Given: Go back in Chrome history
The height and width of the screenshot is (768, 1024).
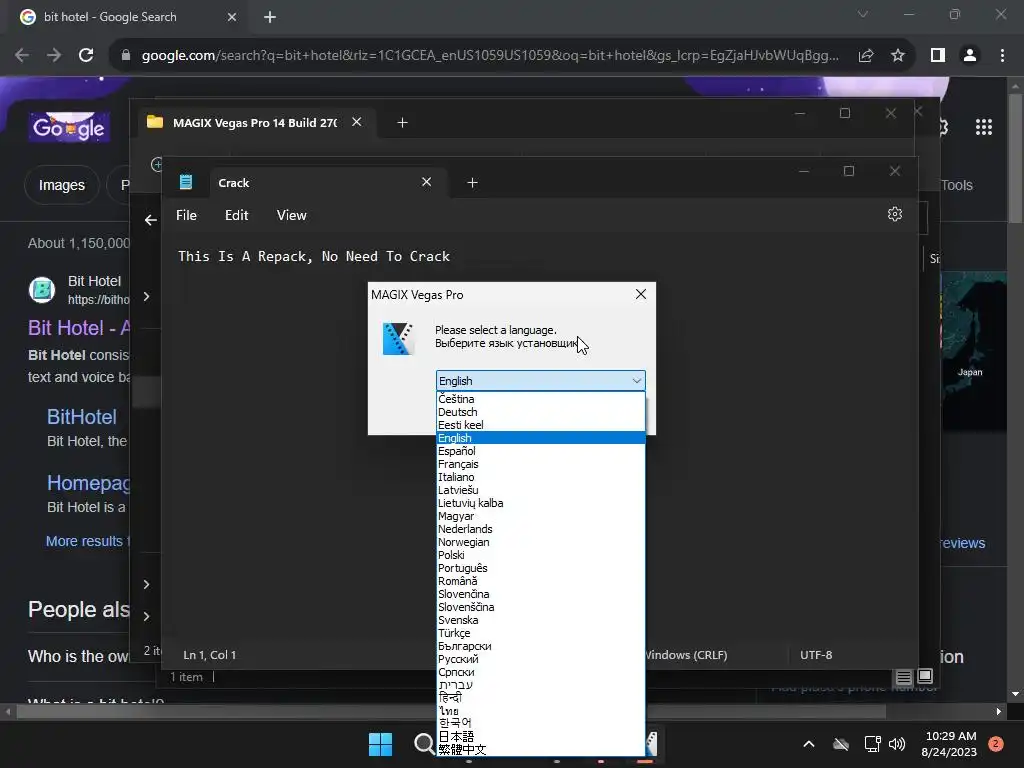Looking at the screenshot, I should (x=22, y=56).
